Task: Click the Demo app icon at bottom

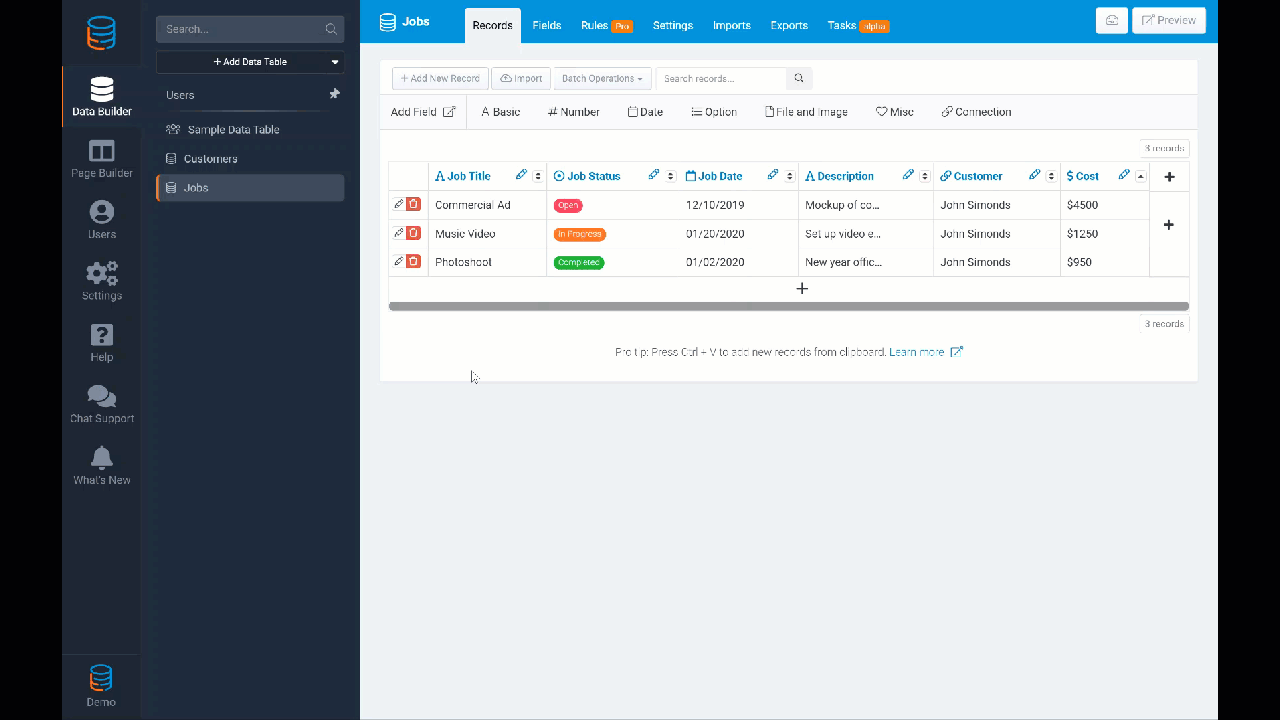Action: (101, 685)
